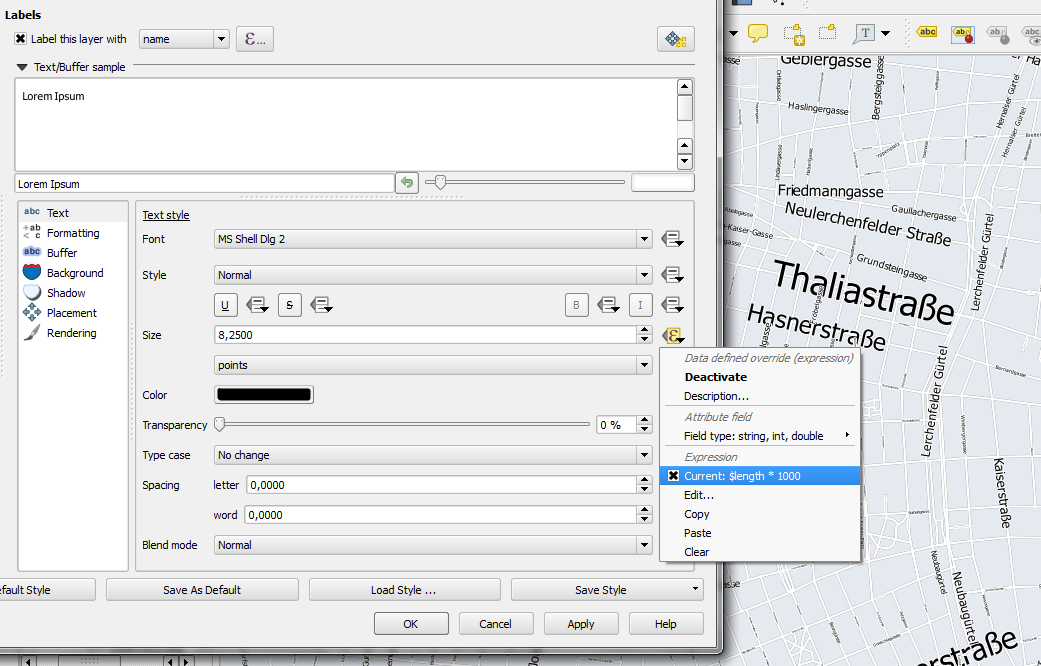Click the Lorem Ipsum sample text input field

(205, 184)
